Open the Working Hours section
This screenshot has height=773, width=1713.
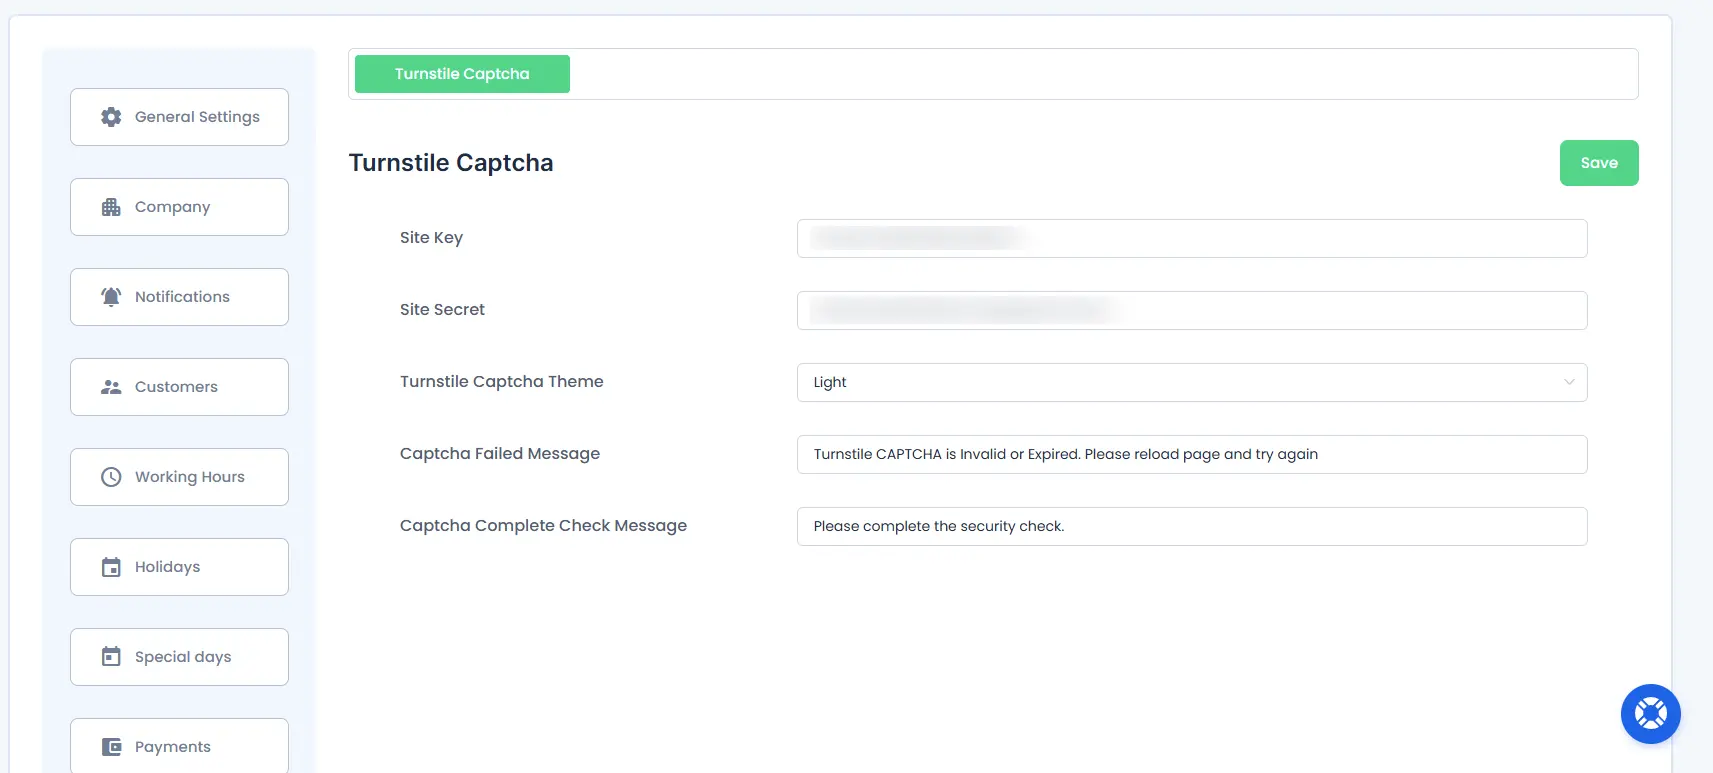179,477
